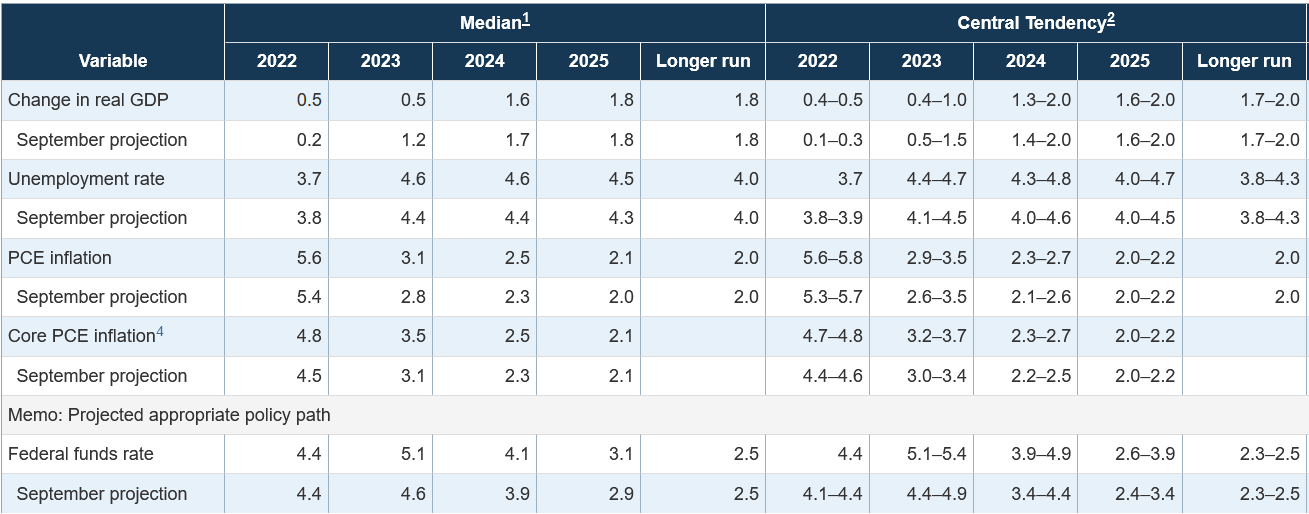Click the Central Tendency 2024 column header
Viewport: 1309px width, 514px height.
[x=1026, y=61]
